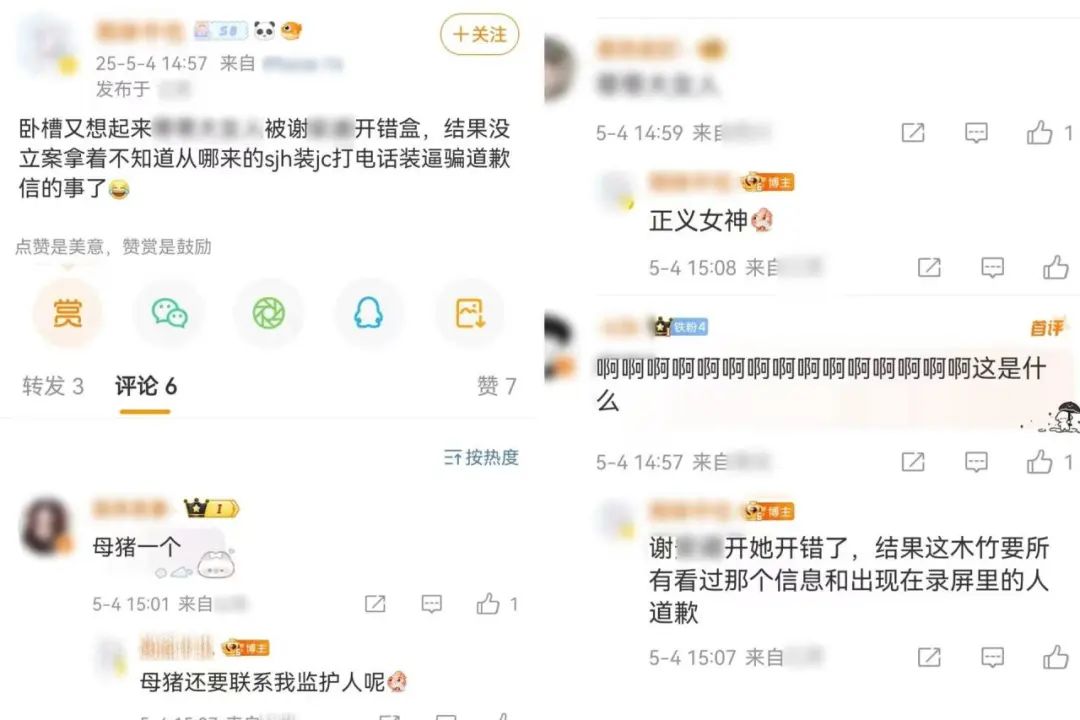Like the 5-4 15:07 blogger reply
1080x720 pixels.
pyautogui.click(x=1056, y=657)
